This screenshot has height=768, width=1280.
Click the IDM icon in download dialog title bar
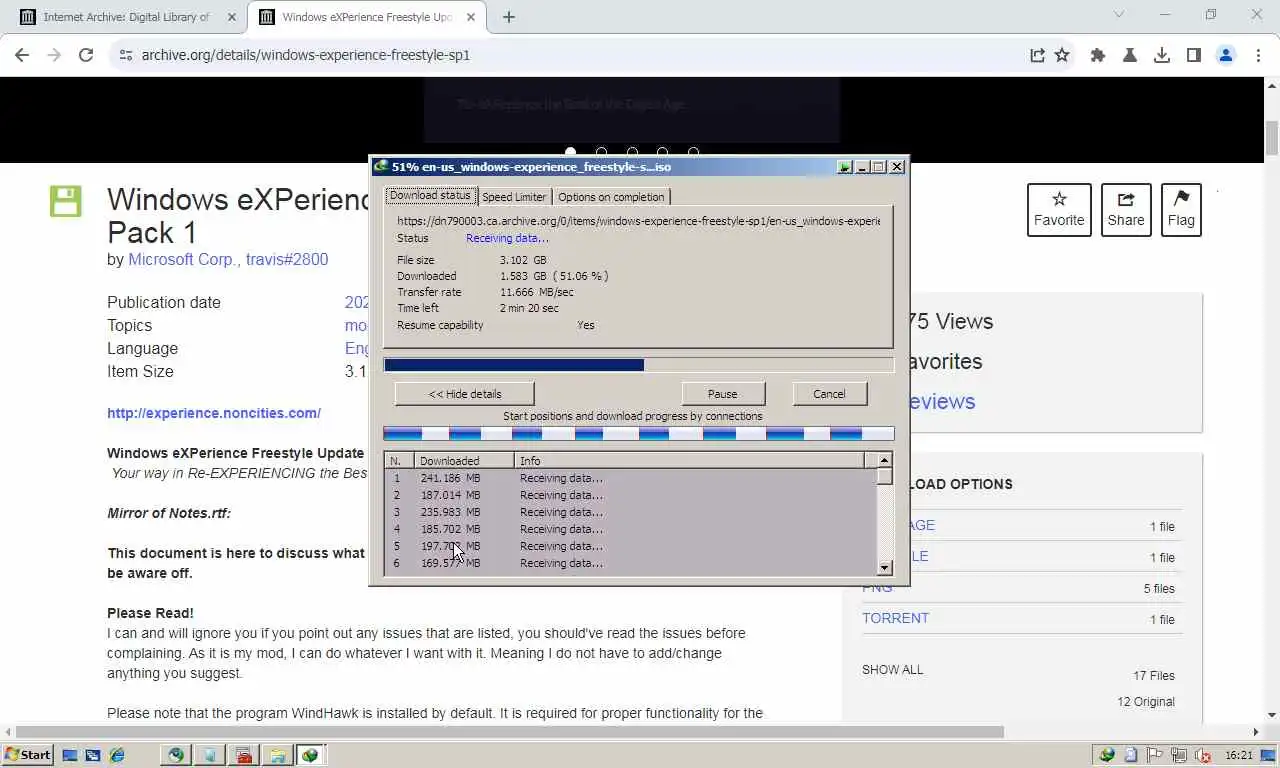pyautogui.click(x=381, y=167)
